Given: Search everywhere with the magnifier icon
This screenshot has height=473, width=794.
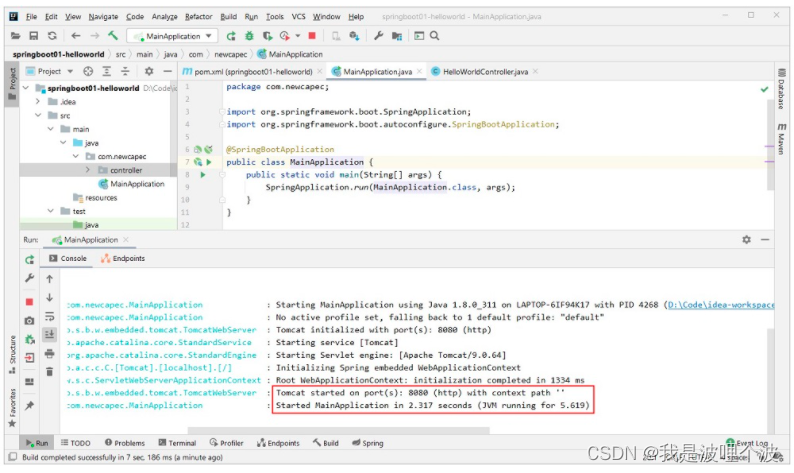Looking at the screenshot, I should [x=434, y=36].
